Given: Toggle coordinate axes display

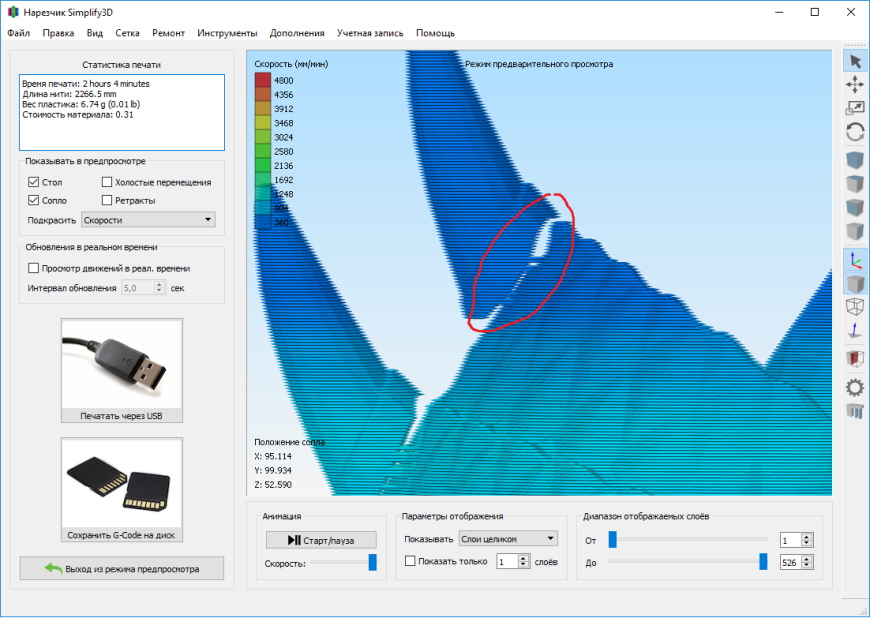Looking at the screenshot, I should [854, 260].
